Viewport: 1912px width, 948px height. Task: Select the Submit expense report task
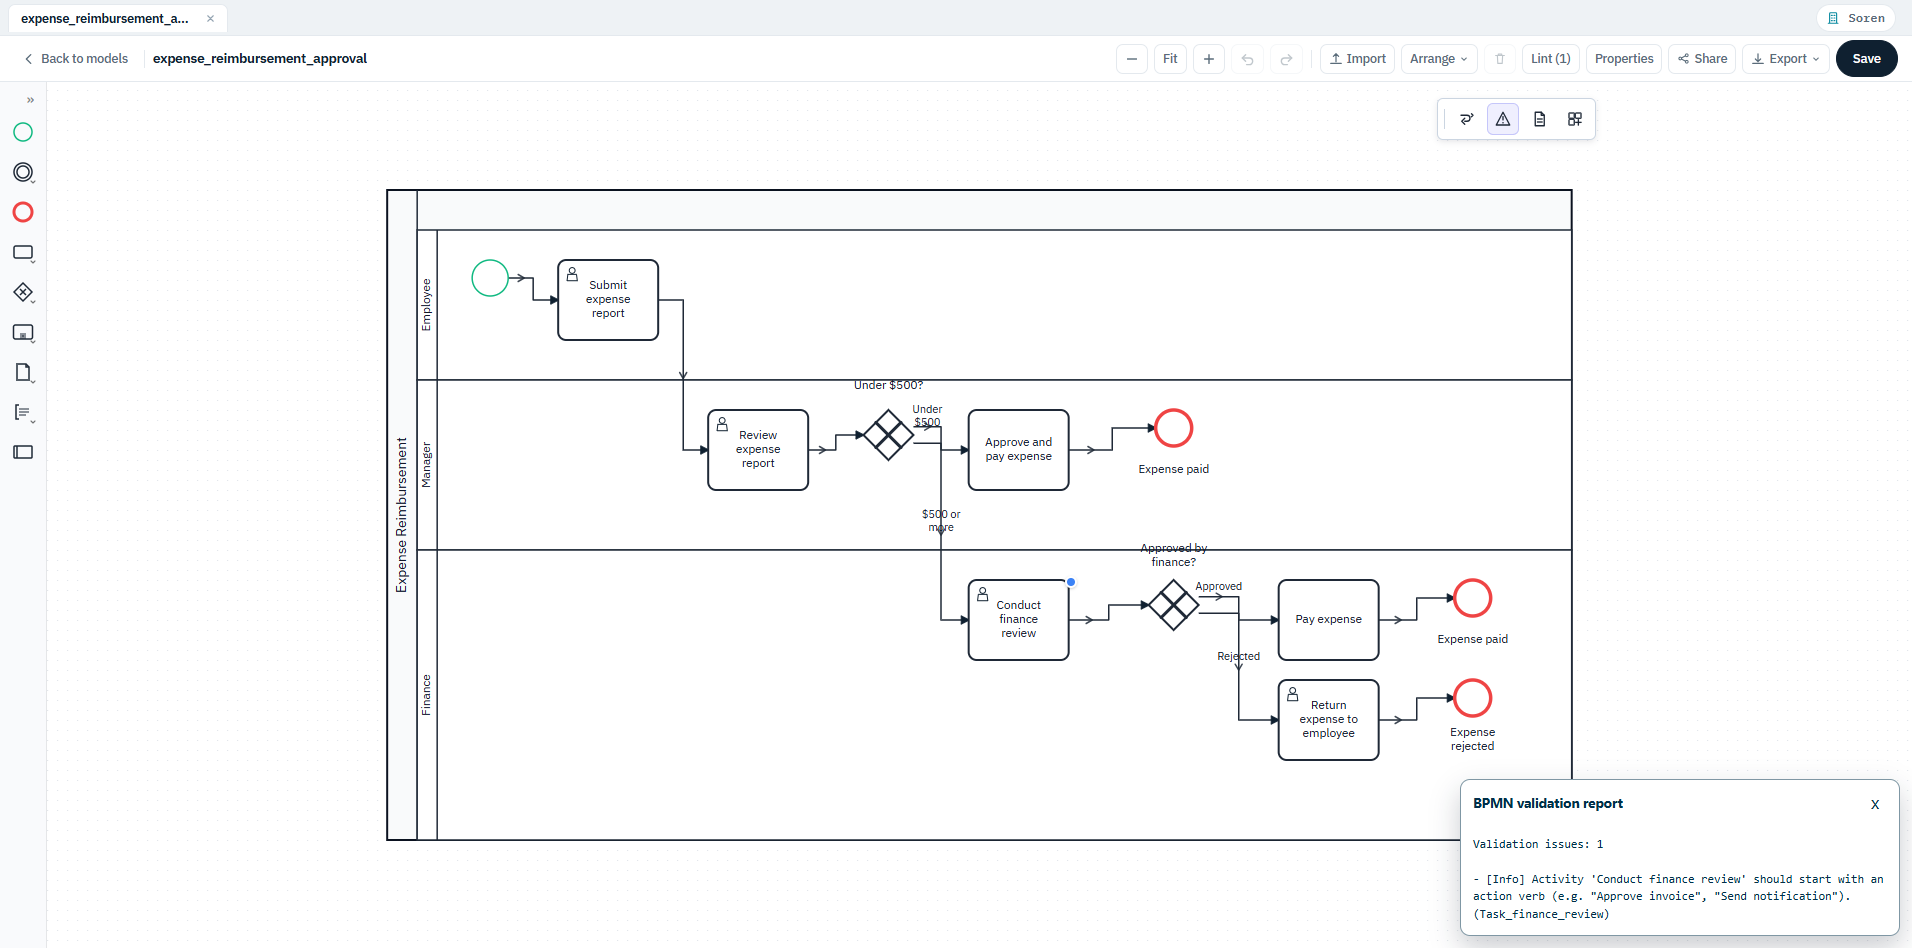[608, 300]
